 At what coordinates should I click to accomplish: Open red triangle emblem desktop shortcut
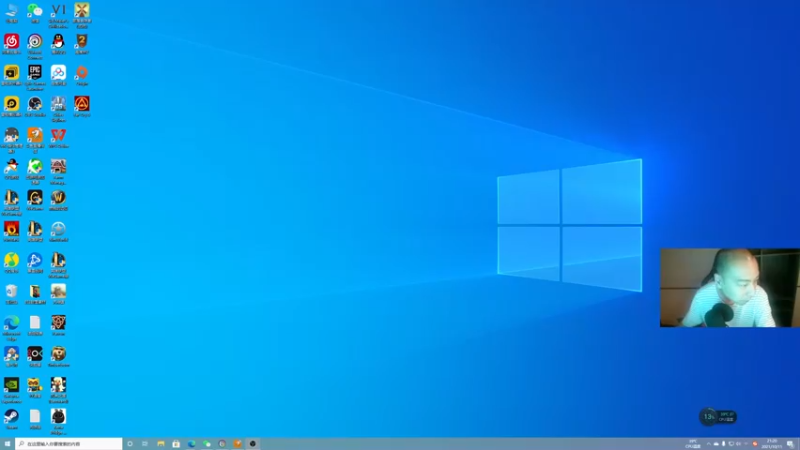tap(82, 106)
